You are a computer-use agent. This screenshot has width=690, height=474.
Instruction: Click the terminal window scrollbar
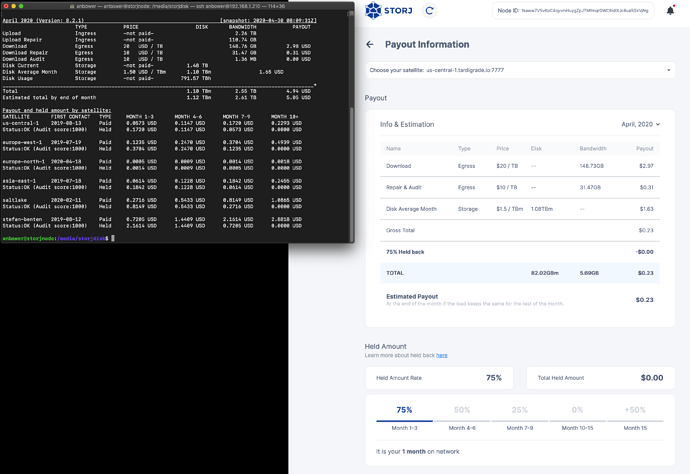(351, 174)
